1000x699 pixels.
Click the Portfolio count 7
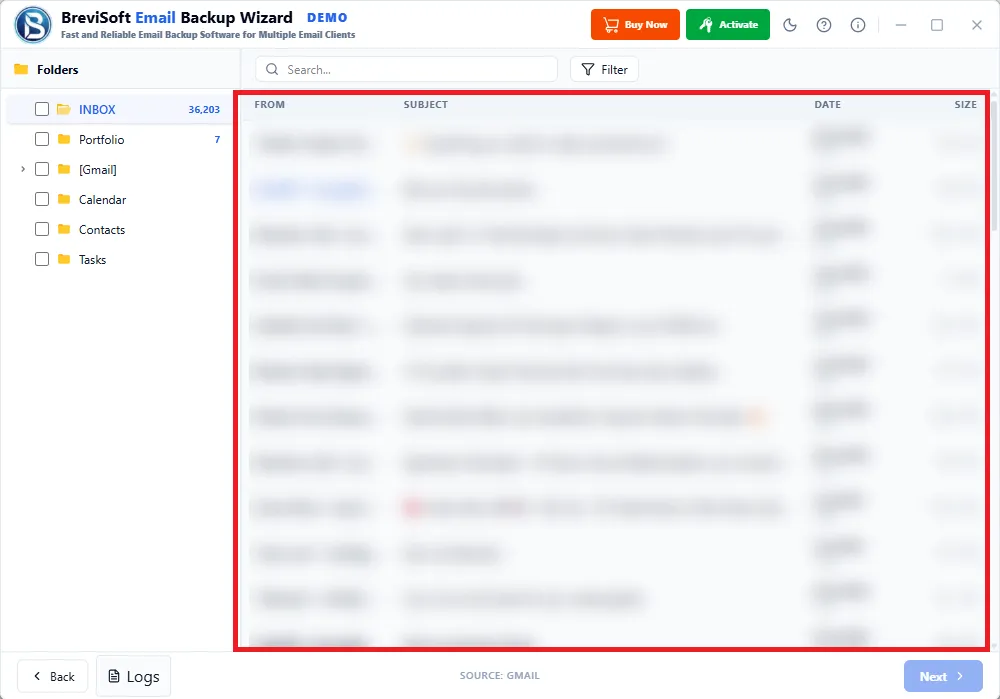217,140
